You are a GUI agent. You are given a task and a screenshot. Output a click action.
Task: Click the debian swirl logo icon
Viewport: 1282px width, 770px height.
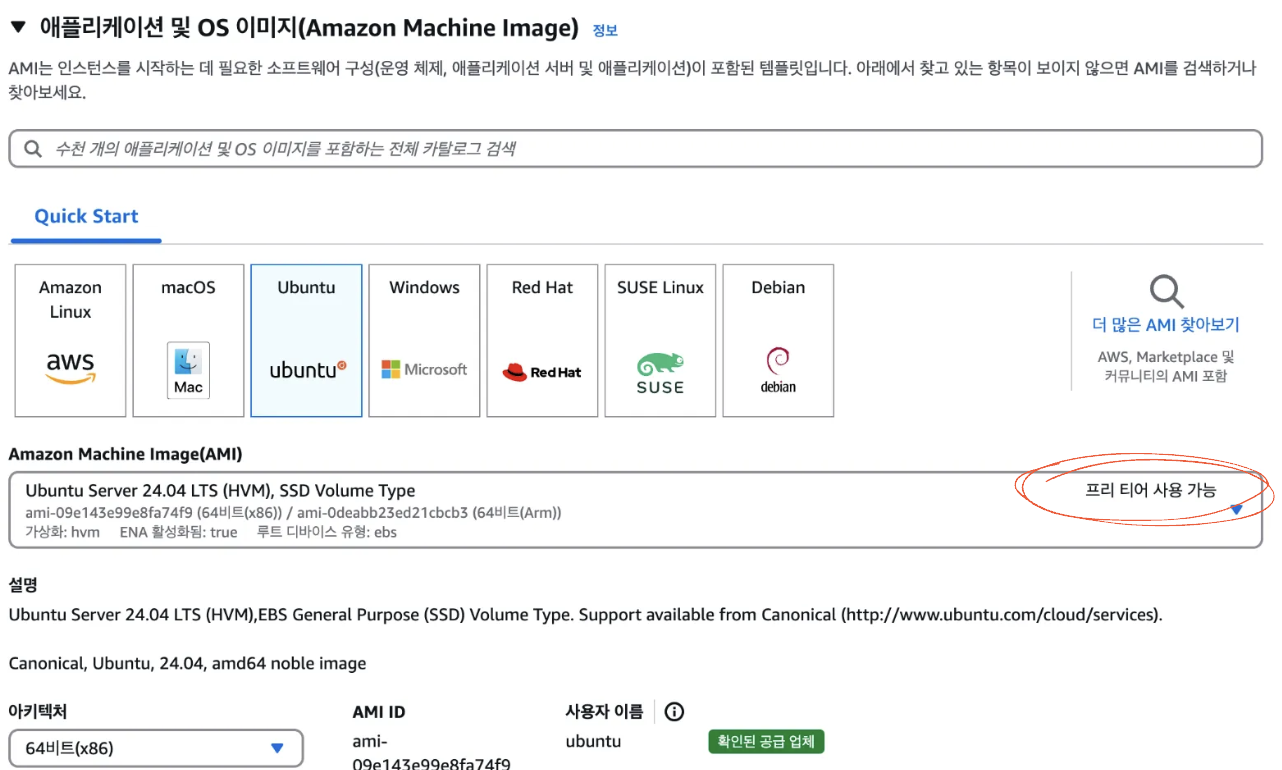point(778,370)
